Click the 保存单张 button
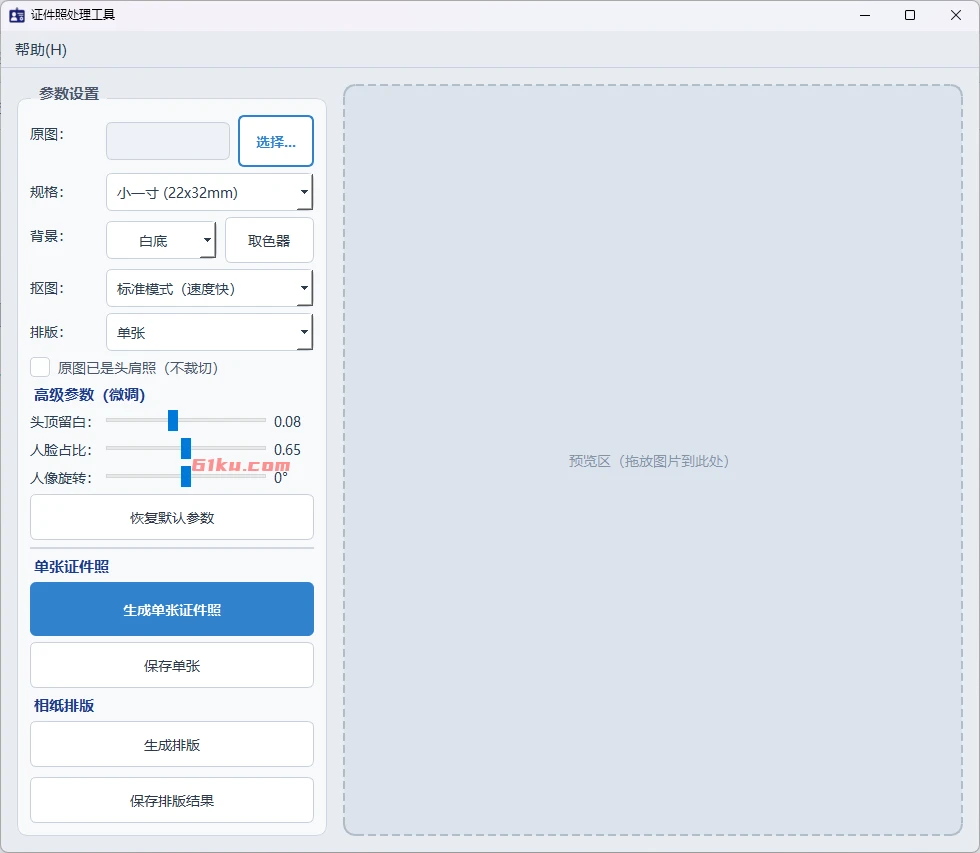The height and width of the screenshot is (853, 980). 172,666
